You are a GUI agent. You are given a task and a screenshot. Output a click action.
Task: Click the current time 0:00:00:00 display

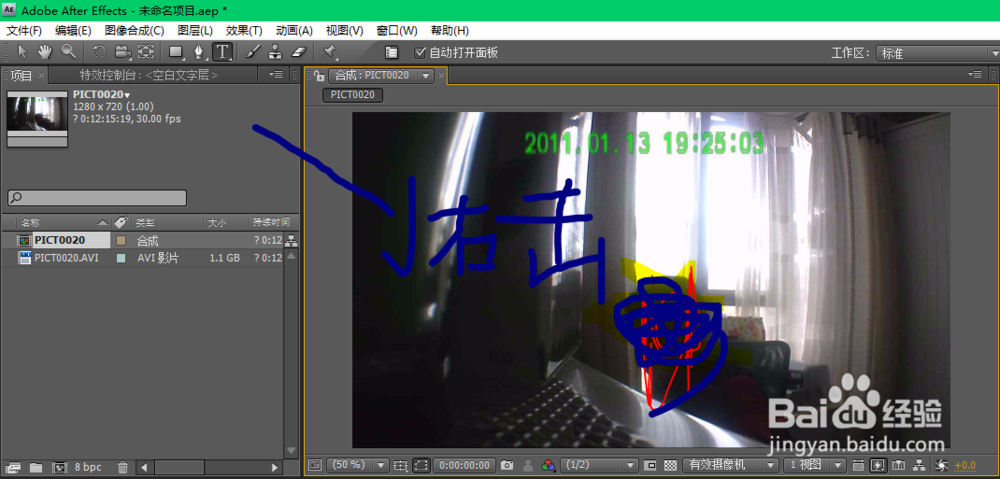point(464,465)
